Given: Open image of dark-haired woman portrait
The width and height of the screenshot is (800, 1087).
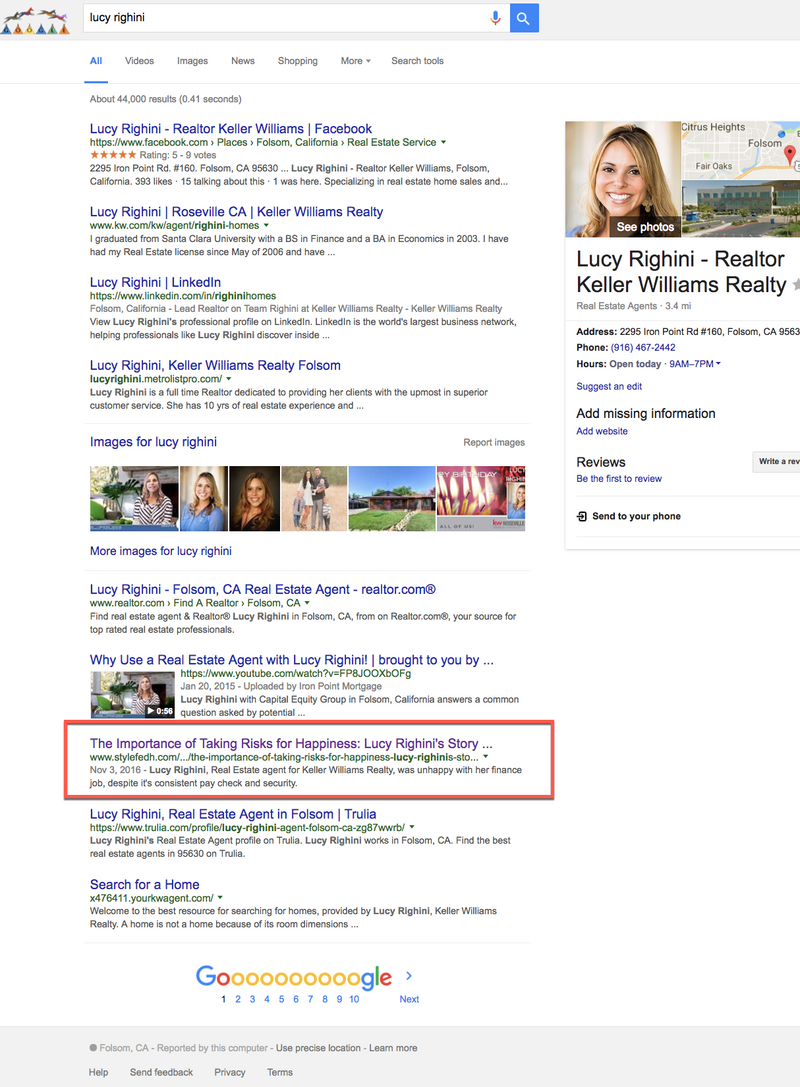Looking at the screenshot, I should 254,498.
